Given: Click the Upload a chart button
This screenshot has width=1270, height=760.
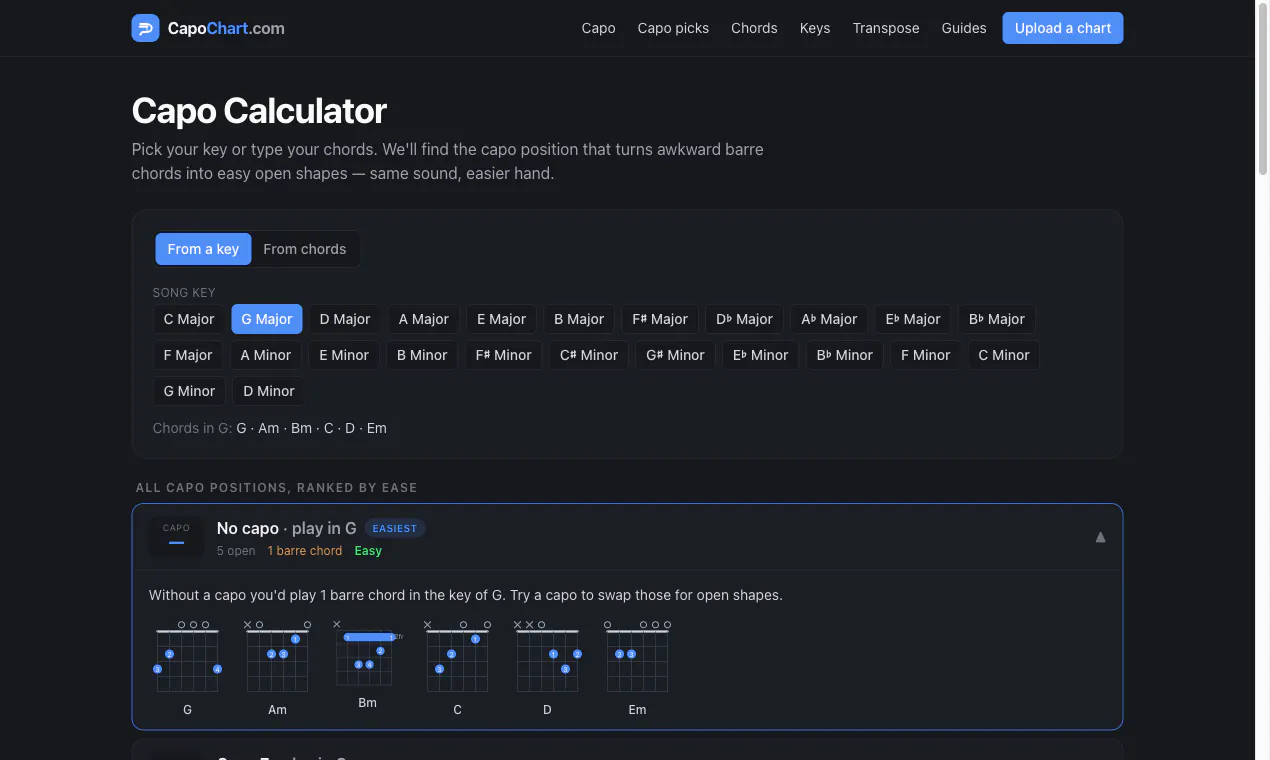Looking at the screenshot, I should [x=1063, y=28].
